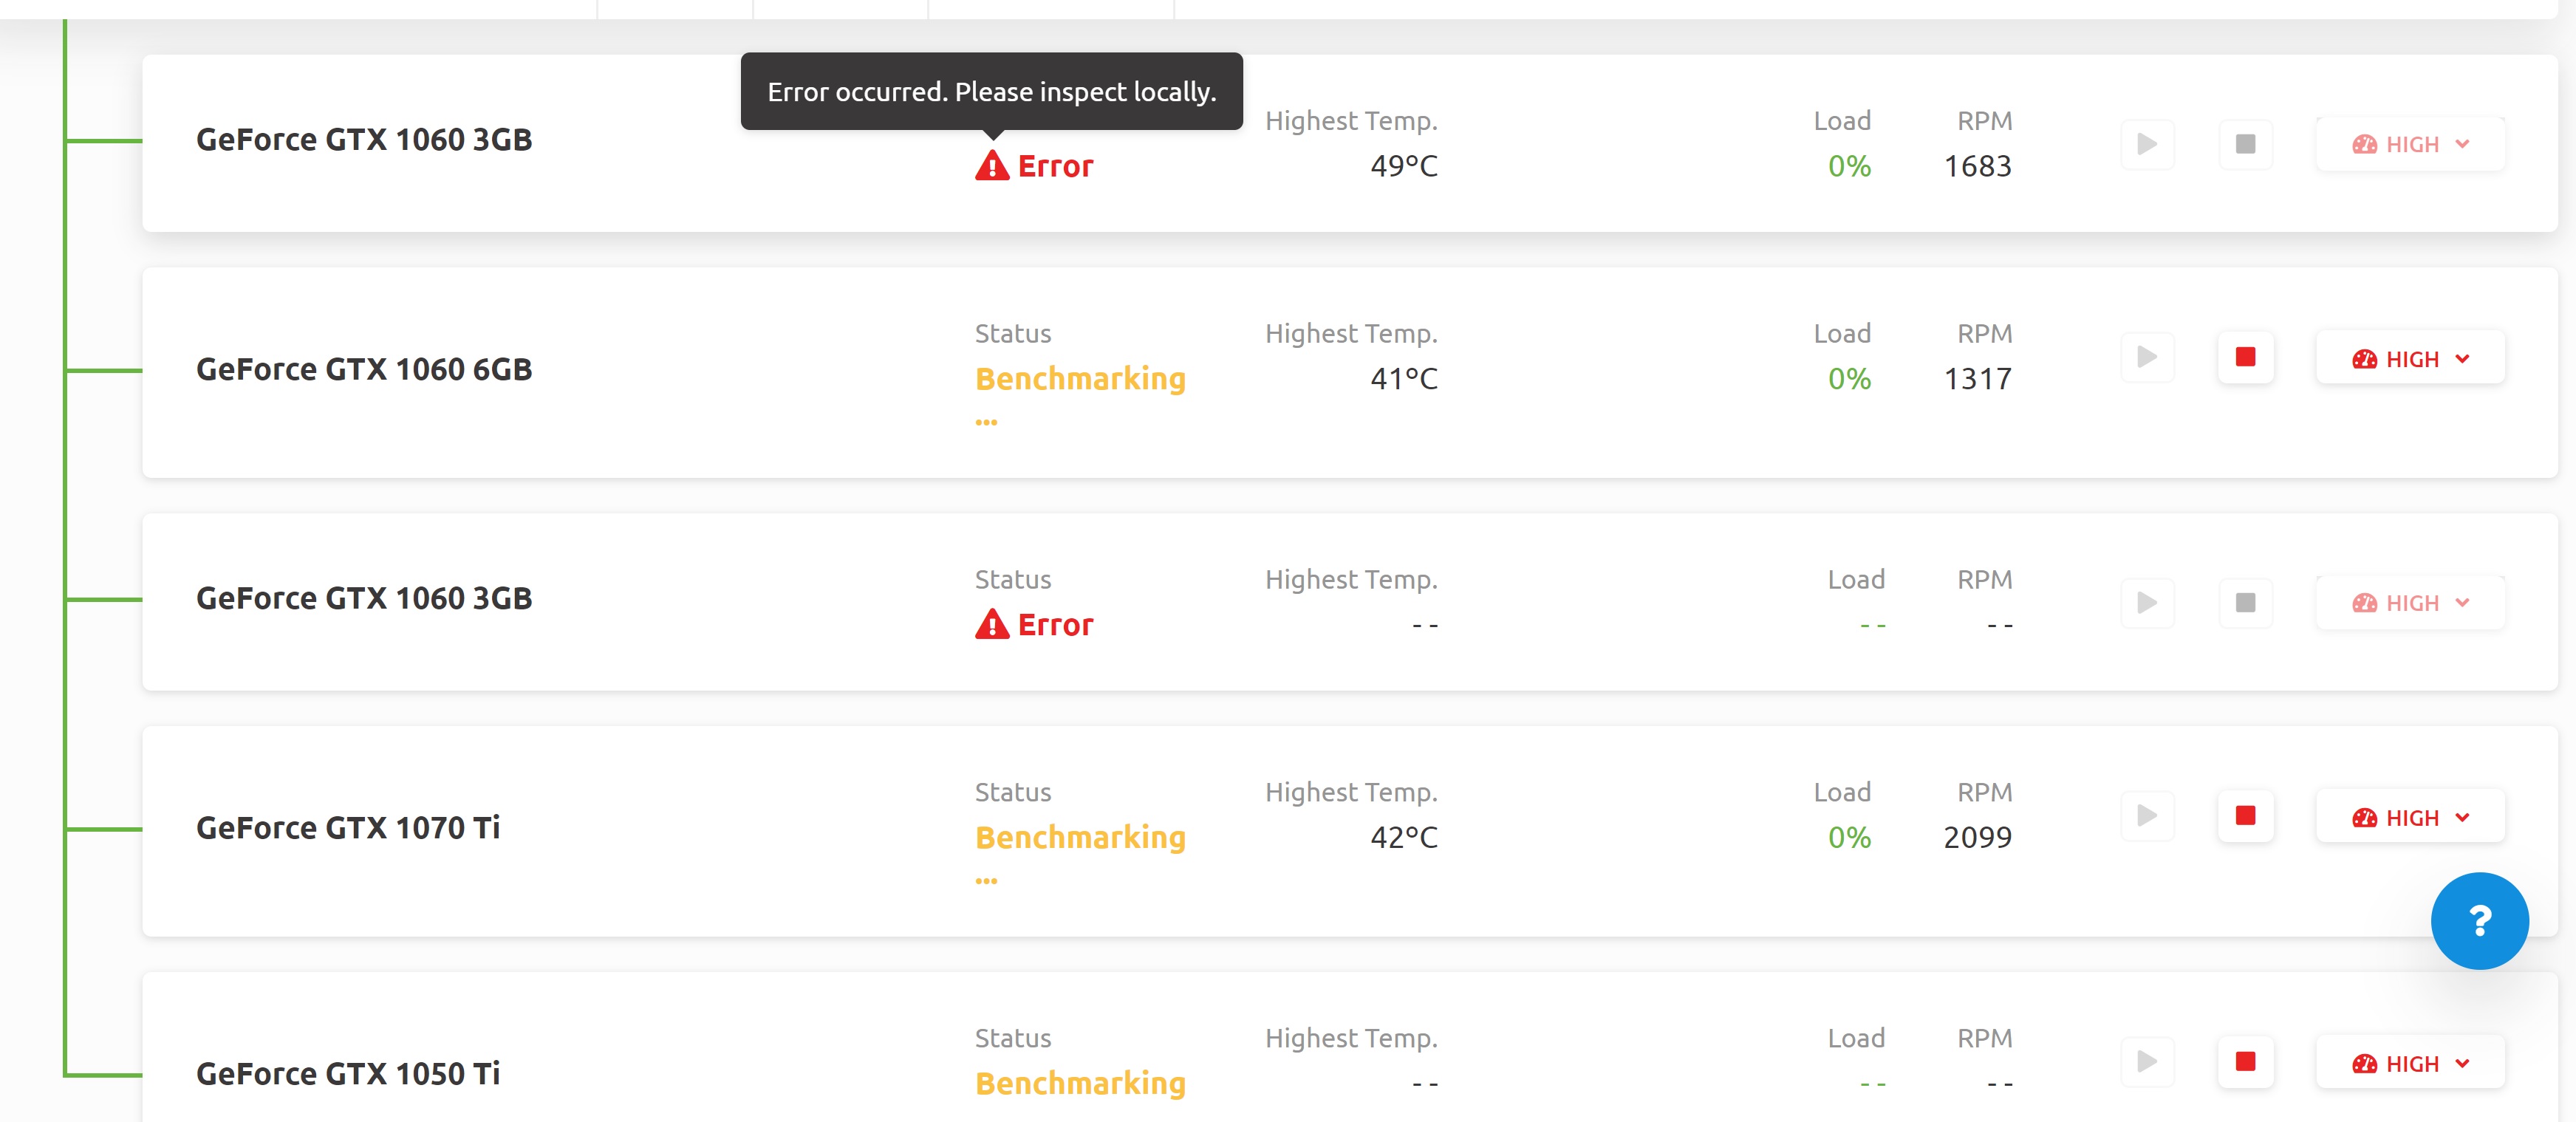Open HIGH dropdown on second GTX 1060 3GB row
Image resolution: width=2576 pixels, height=1122 pixels.
pos(2410,603)
